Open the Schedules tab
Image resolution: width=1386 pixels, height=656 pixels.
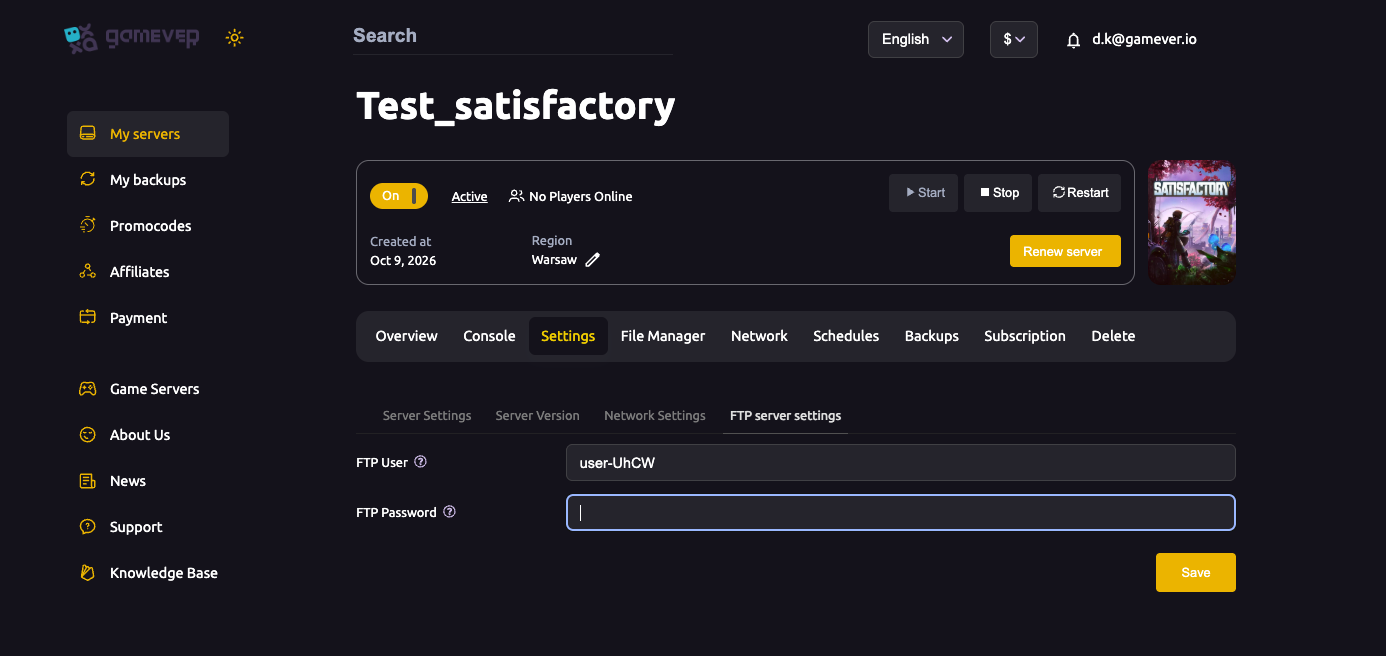(x=846, y=336)
